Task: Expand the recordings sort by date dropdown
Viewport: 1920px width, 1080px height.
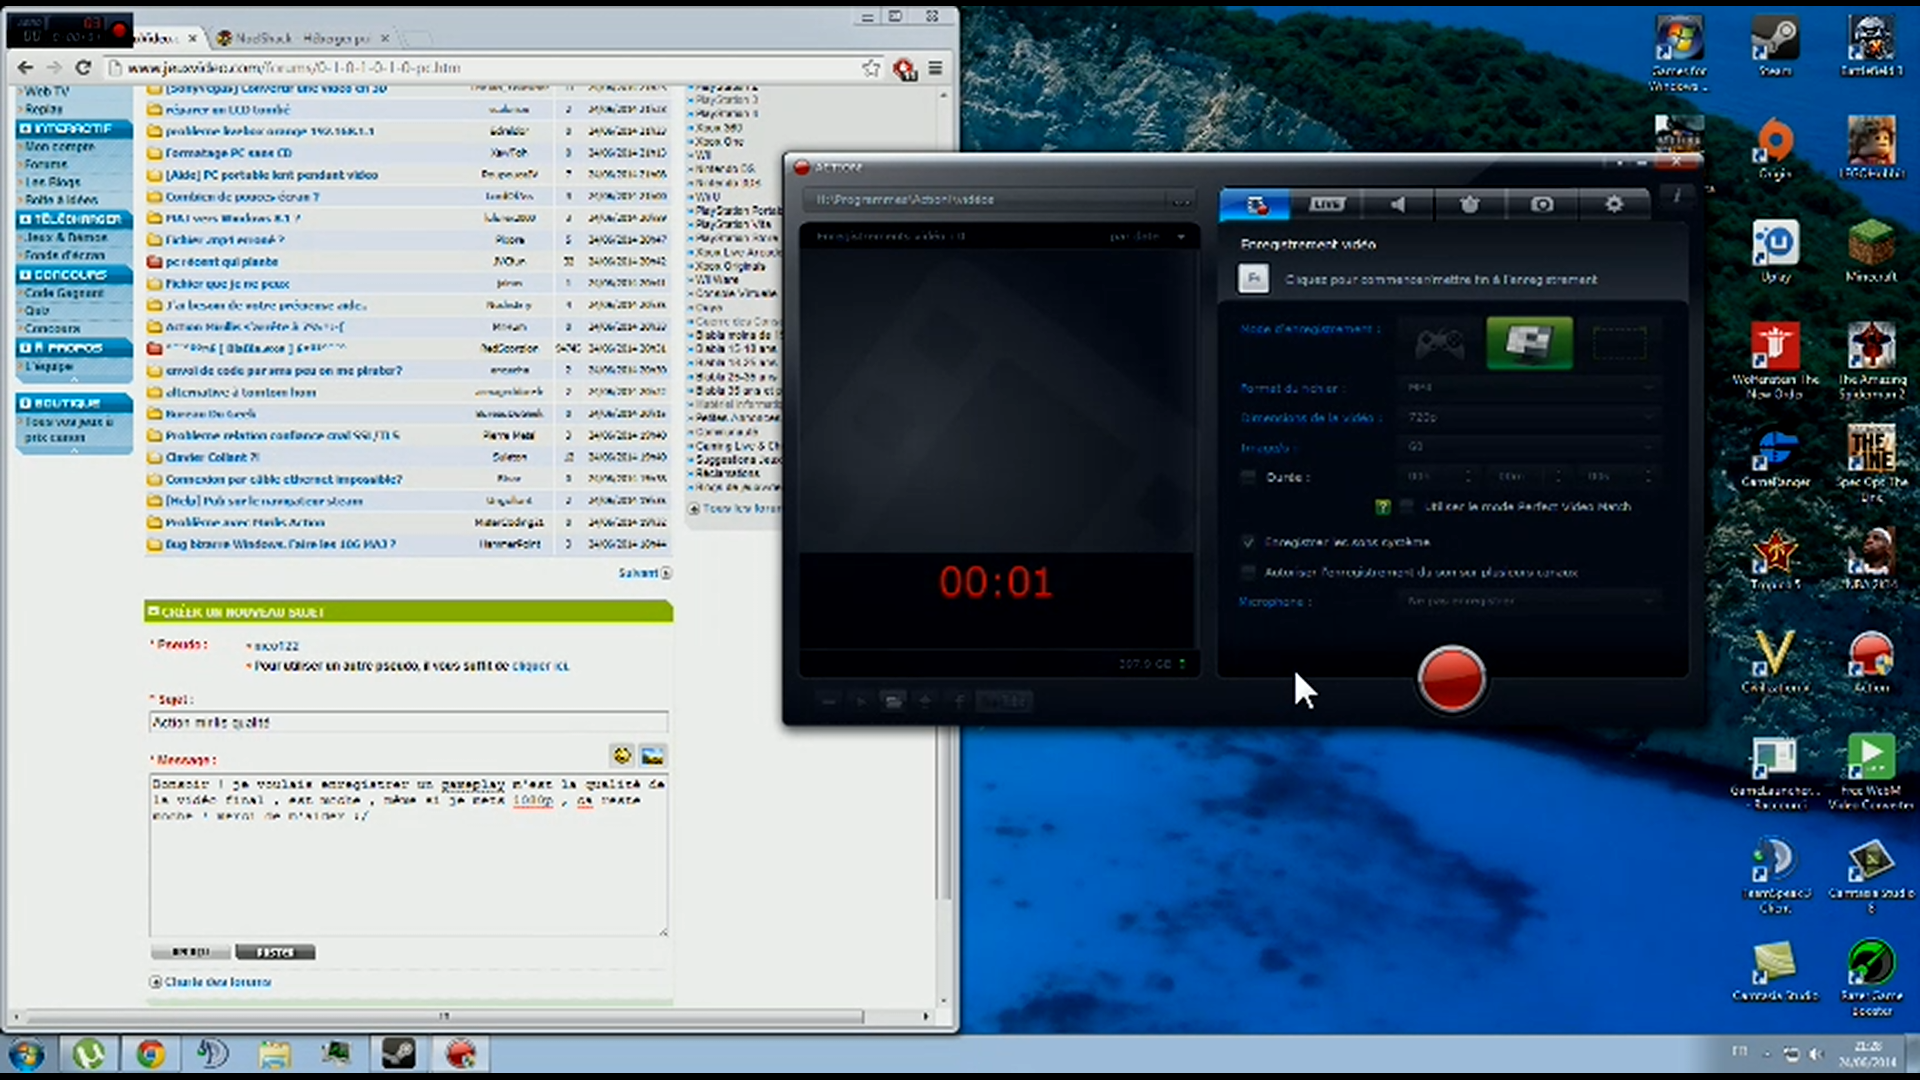Action: click(x=1180, y=237)
